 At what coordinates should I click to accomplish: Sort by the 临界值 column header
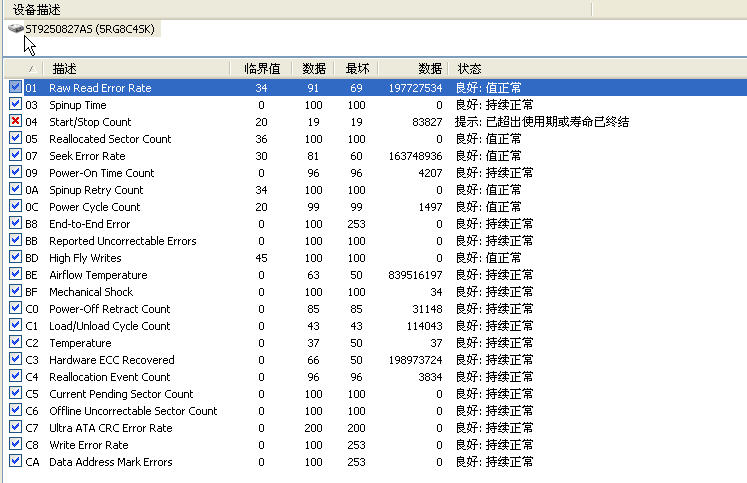tap(262, 69)
